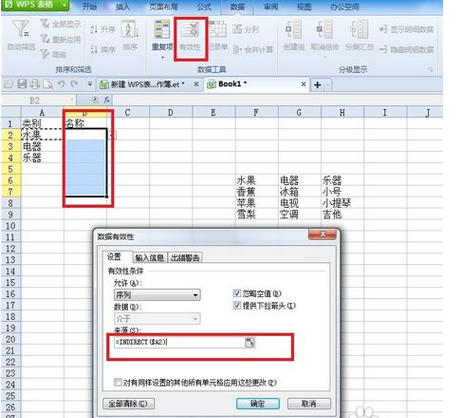Click the 自动筛选 funnel icon
The image size is (460, 418).
tap(21, 29)
